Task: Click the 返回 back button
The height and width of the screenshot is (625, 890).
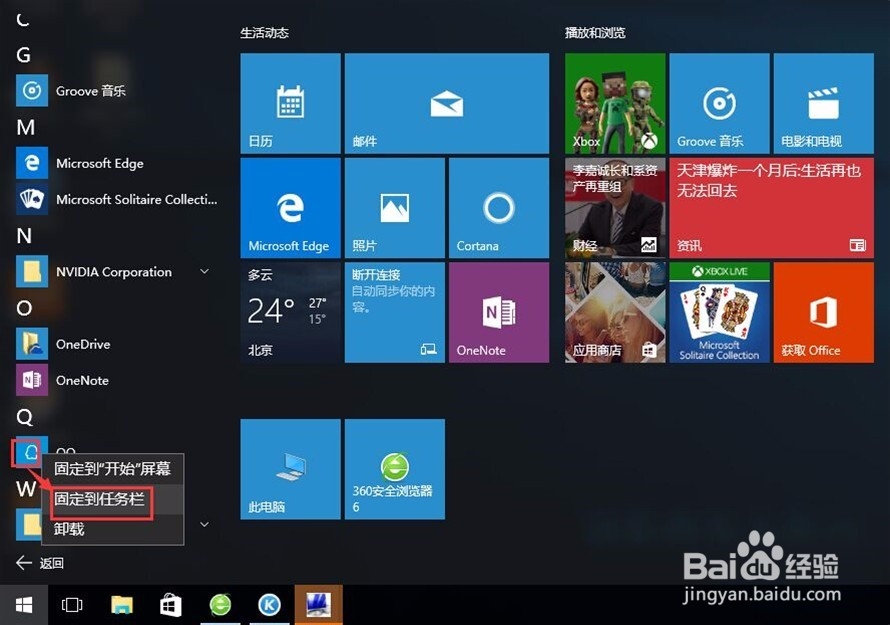Action: (x=40, y=563)
